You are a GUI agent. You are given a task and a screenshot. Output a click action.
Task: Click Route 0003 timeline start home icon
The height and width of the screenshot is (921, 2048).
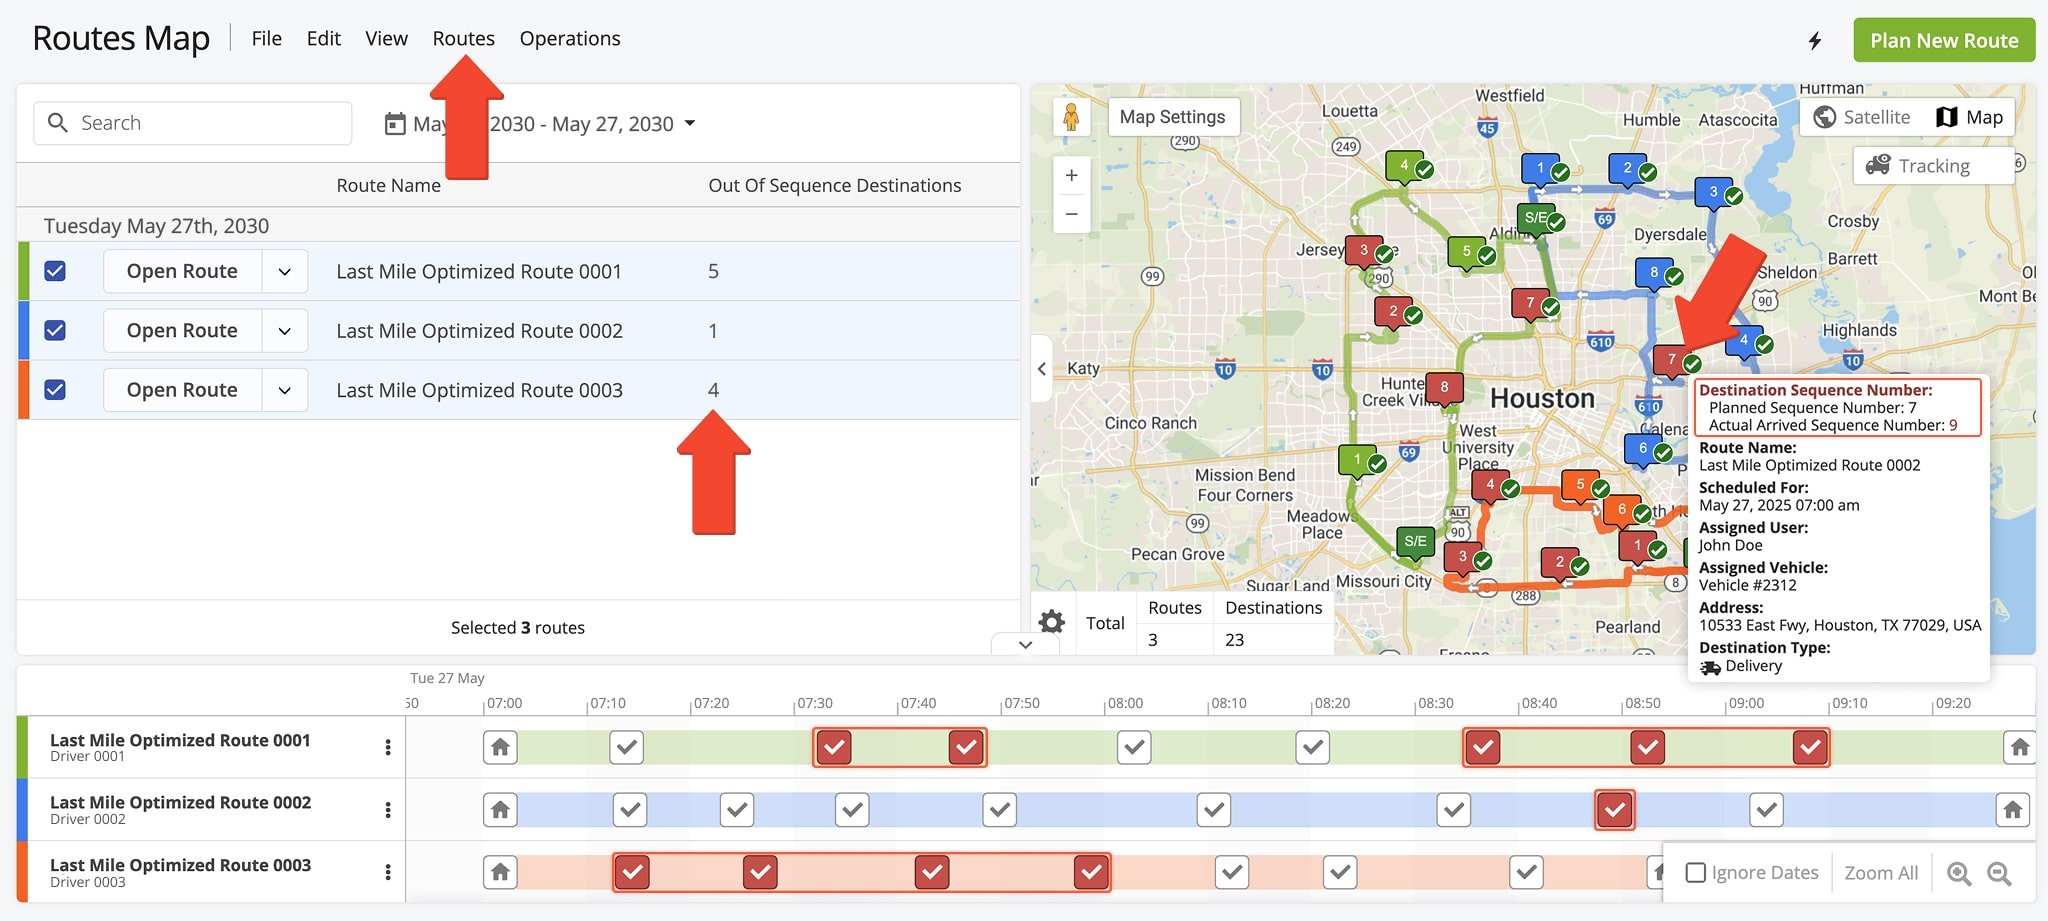pos(500,872)
